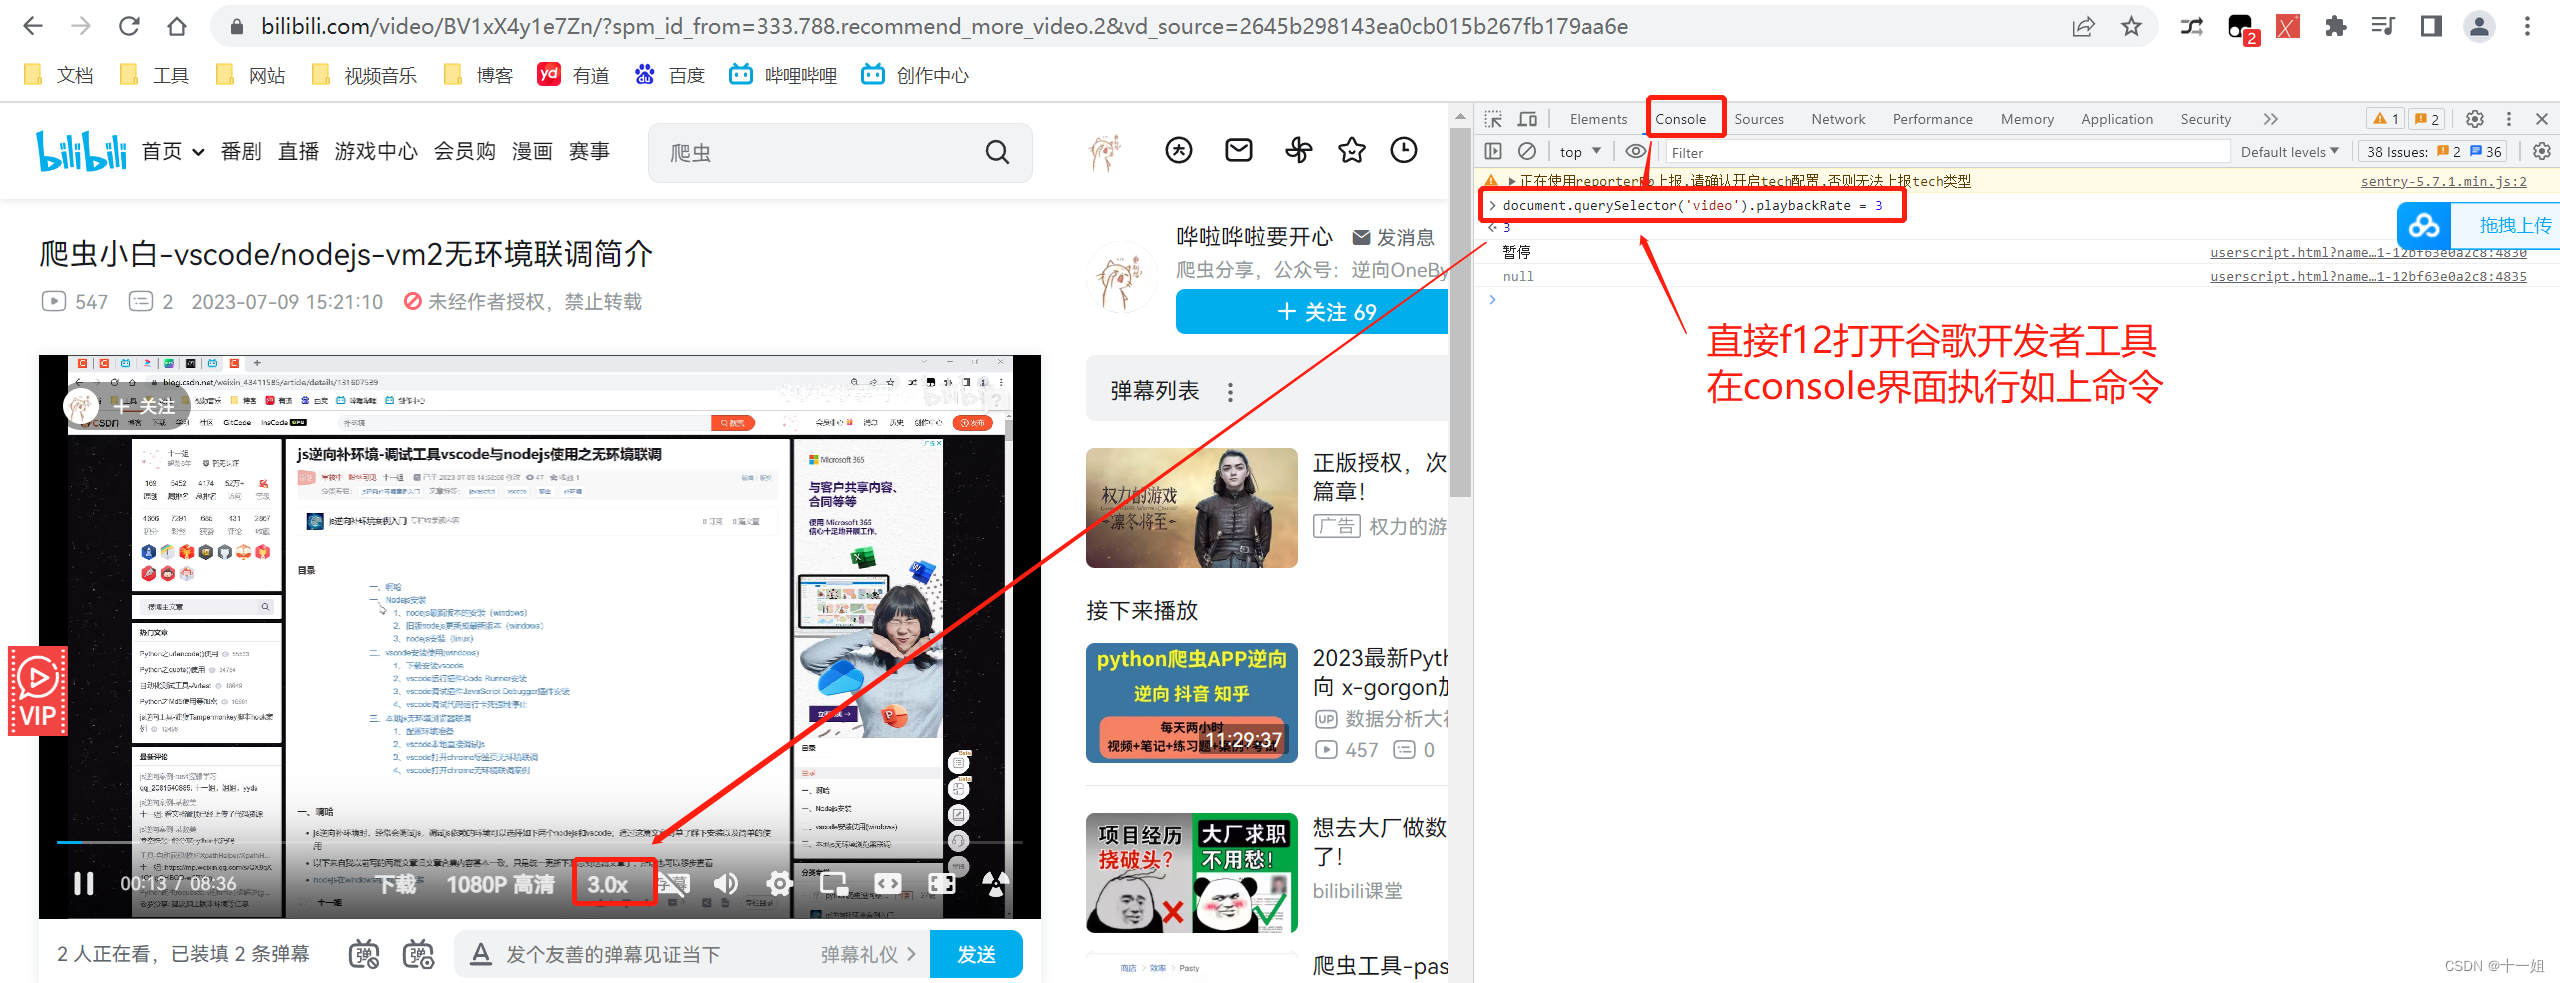2560x983 pixels.
Task: Expand the 首页 dropdown menu
Action: tap(173, 151)
